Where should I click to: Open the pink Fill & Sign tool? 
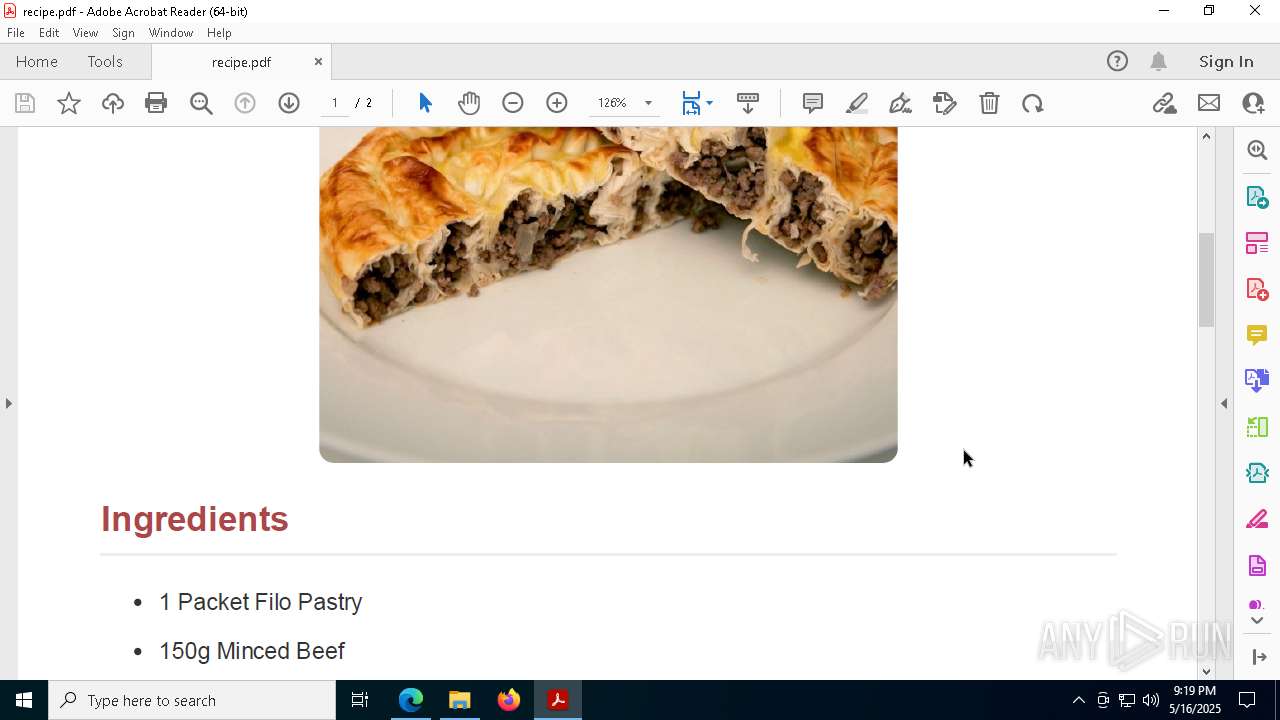pyautogui.click(x=1257, y=519)
